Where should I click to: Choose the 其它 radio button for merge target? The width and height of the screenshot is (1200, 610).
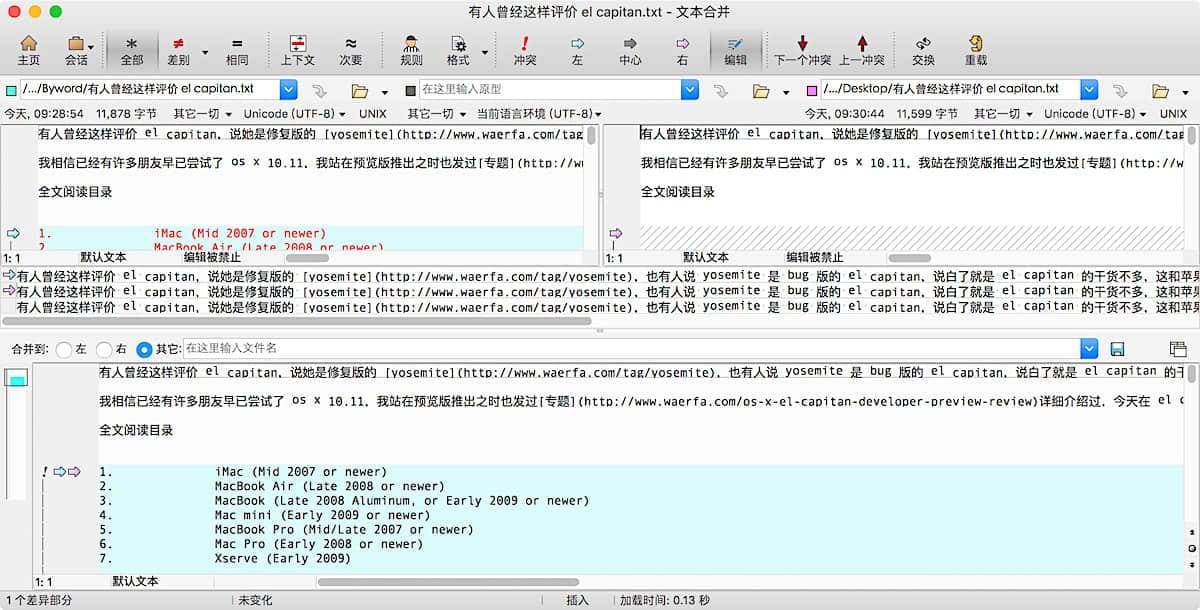[x=144, y=350]
